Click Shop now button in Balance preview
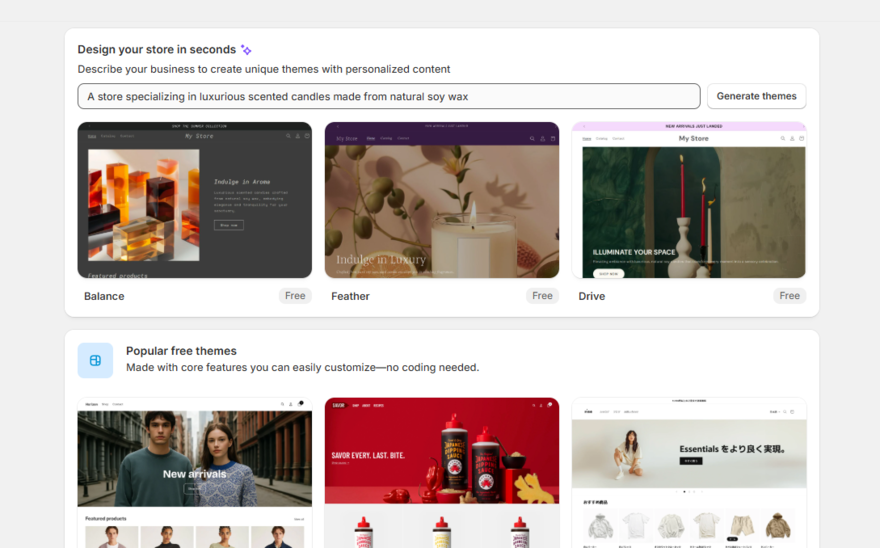 228,225
